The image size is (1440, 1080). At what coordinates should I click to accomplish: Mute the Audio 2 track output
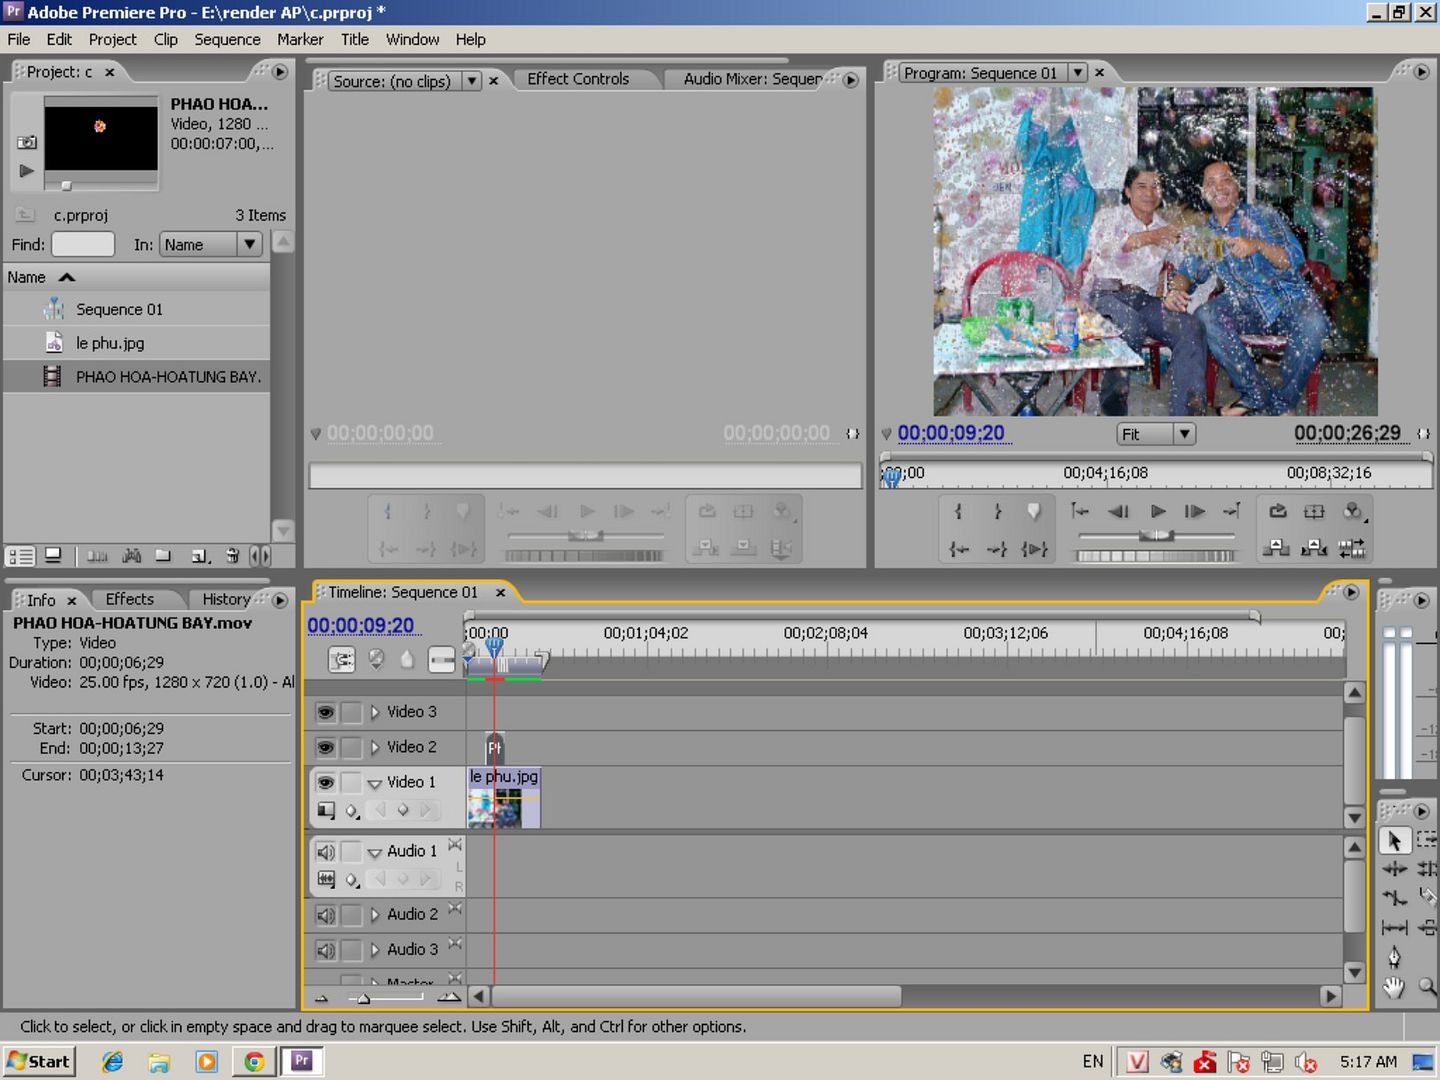pos(326,915)
